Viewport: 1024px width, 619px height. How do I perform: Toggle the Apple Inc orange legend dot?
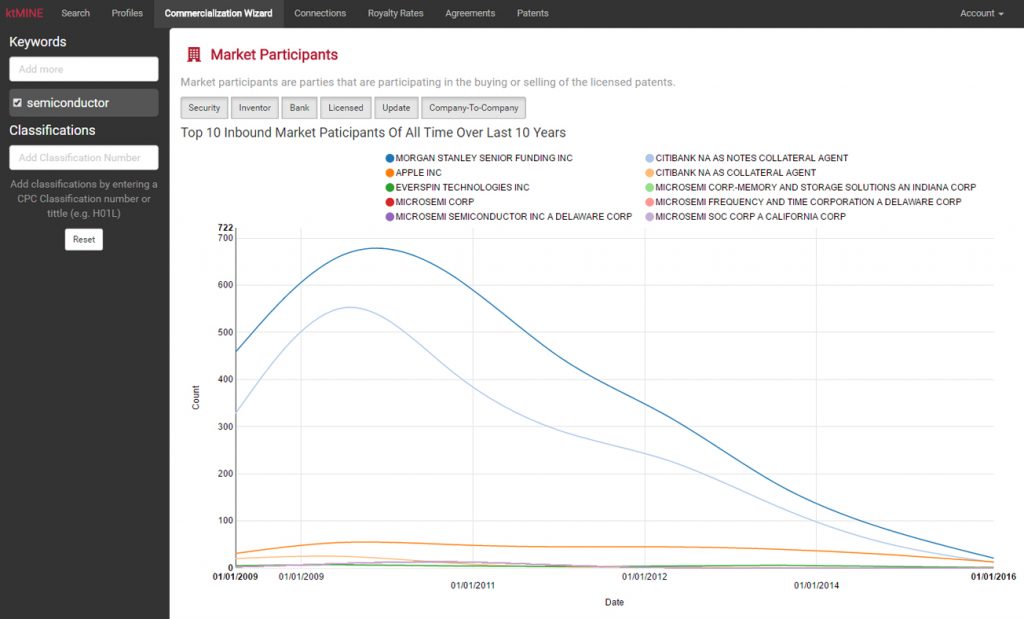tap(389, 173)
